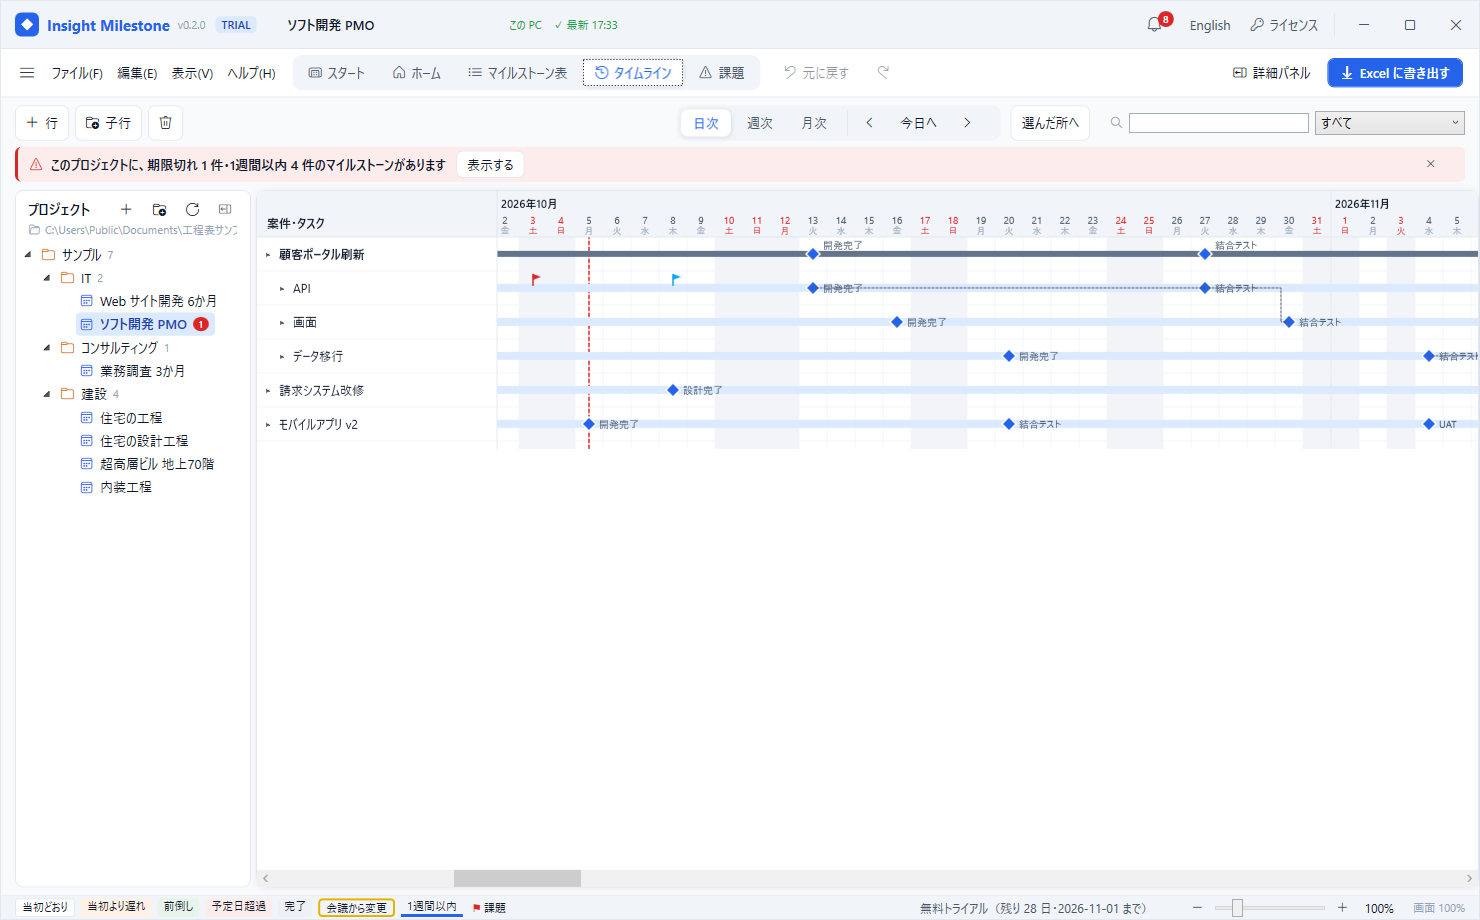Toggle the 1週間以内 legend filter
Viewport: 1480px width, 920px height.
click(x=432, y=907)
